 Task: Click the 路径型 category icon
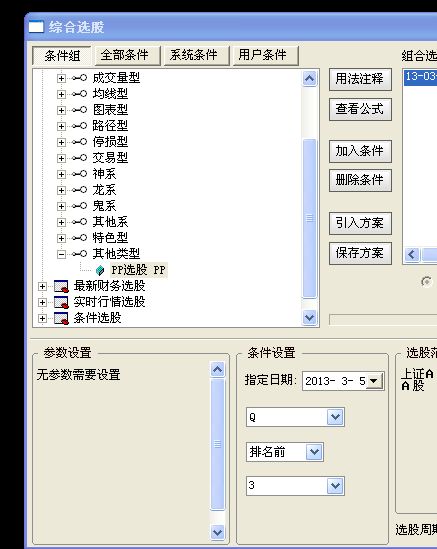[x=79, y=126]
